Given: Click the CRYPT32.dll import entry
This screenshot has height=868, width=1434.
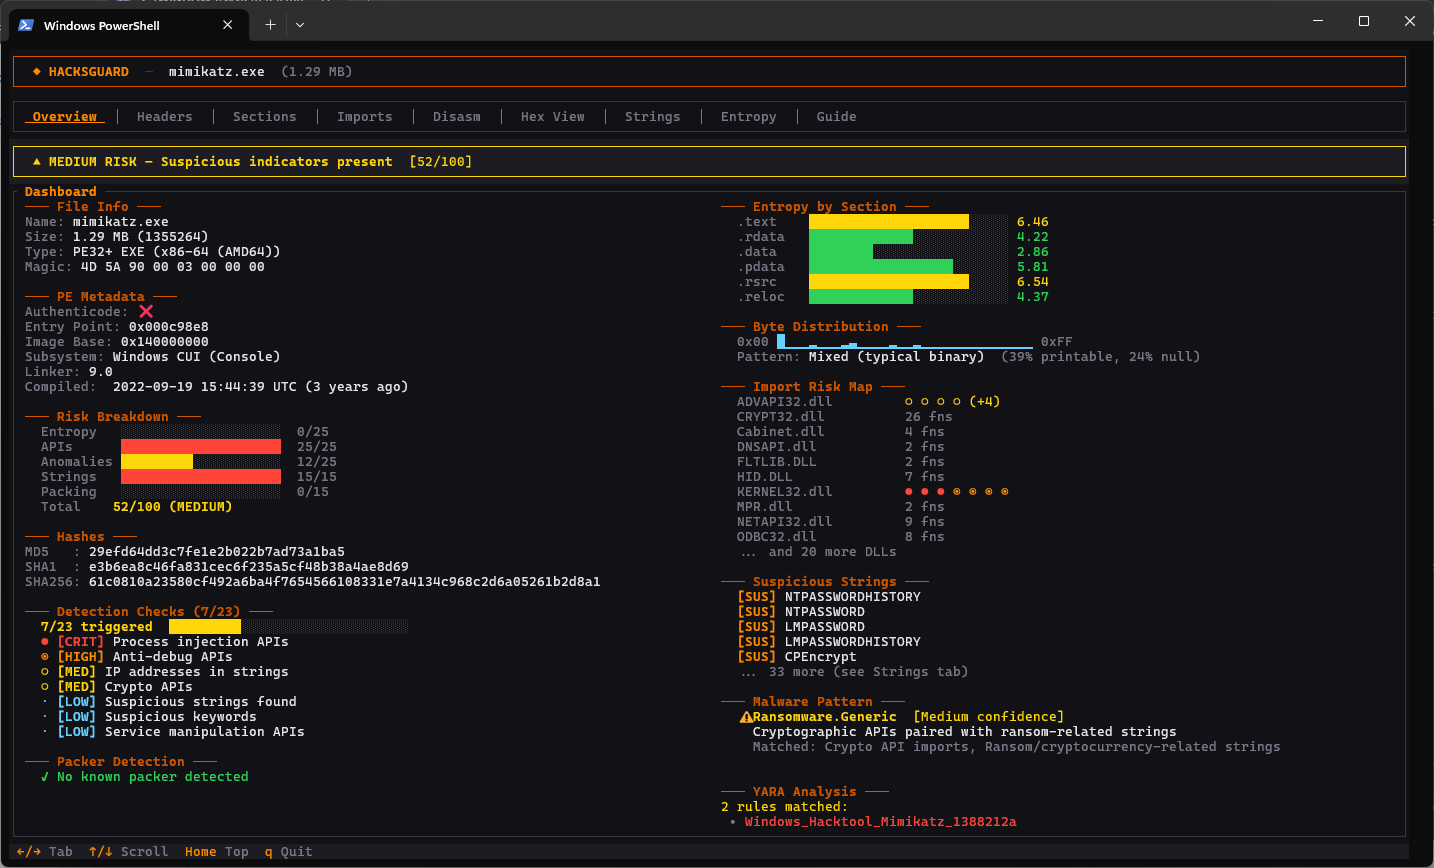Looking at the screenshot, I should 845,417.
